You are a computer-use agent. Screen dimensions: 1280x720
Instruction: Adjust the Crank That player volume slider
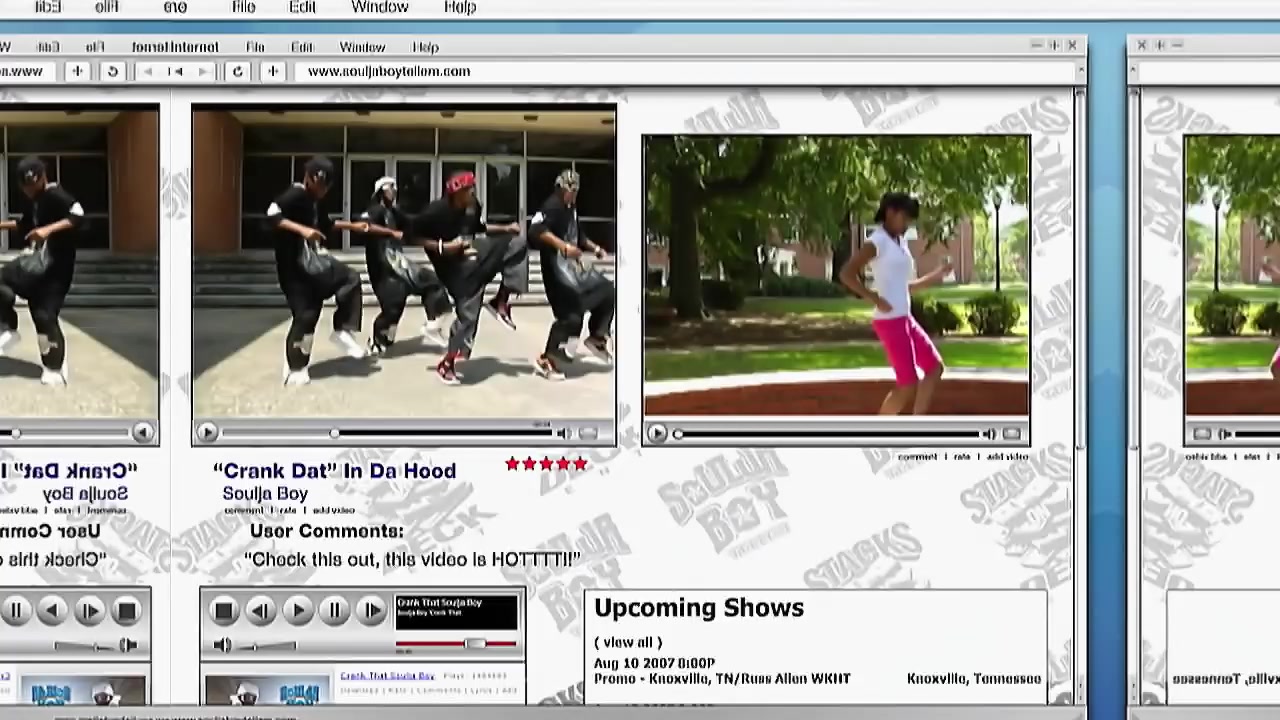tap(267, 646)
